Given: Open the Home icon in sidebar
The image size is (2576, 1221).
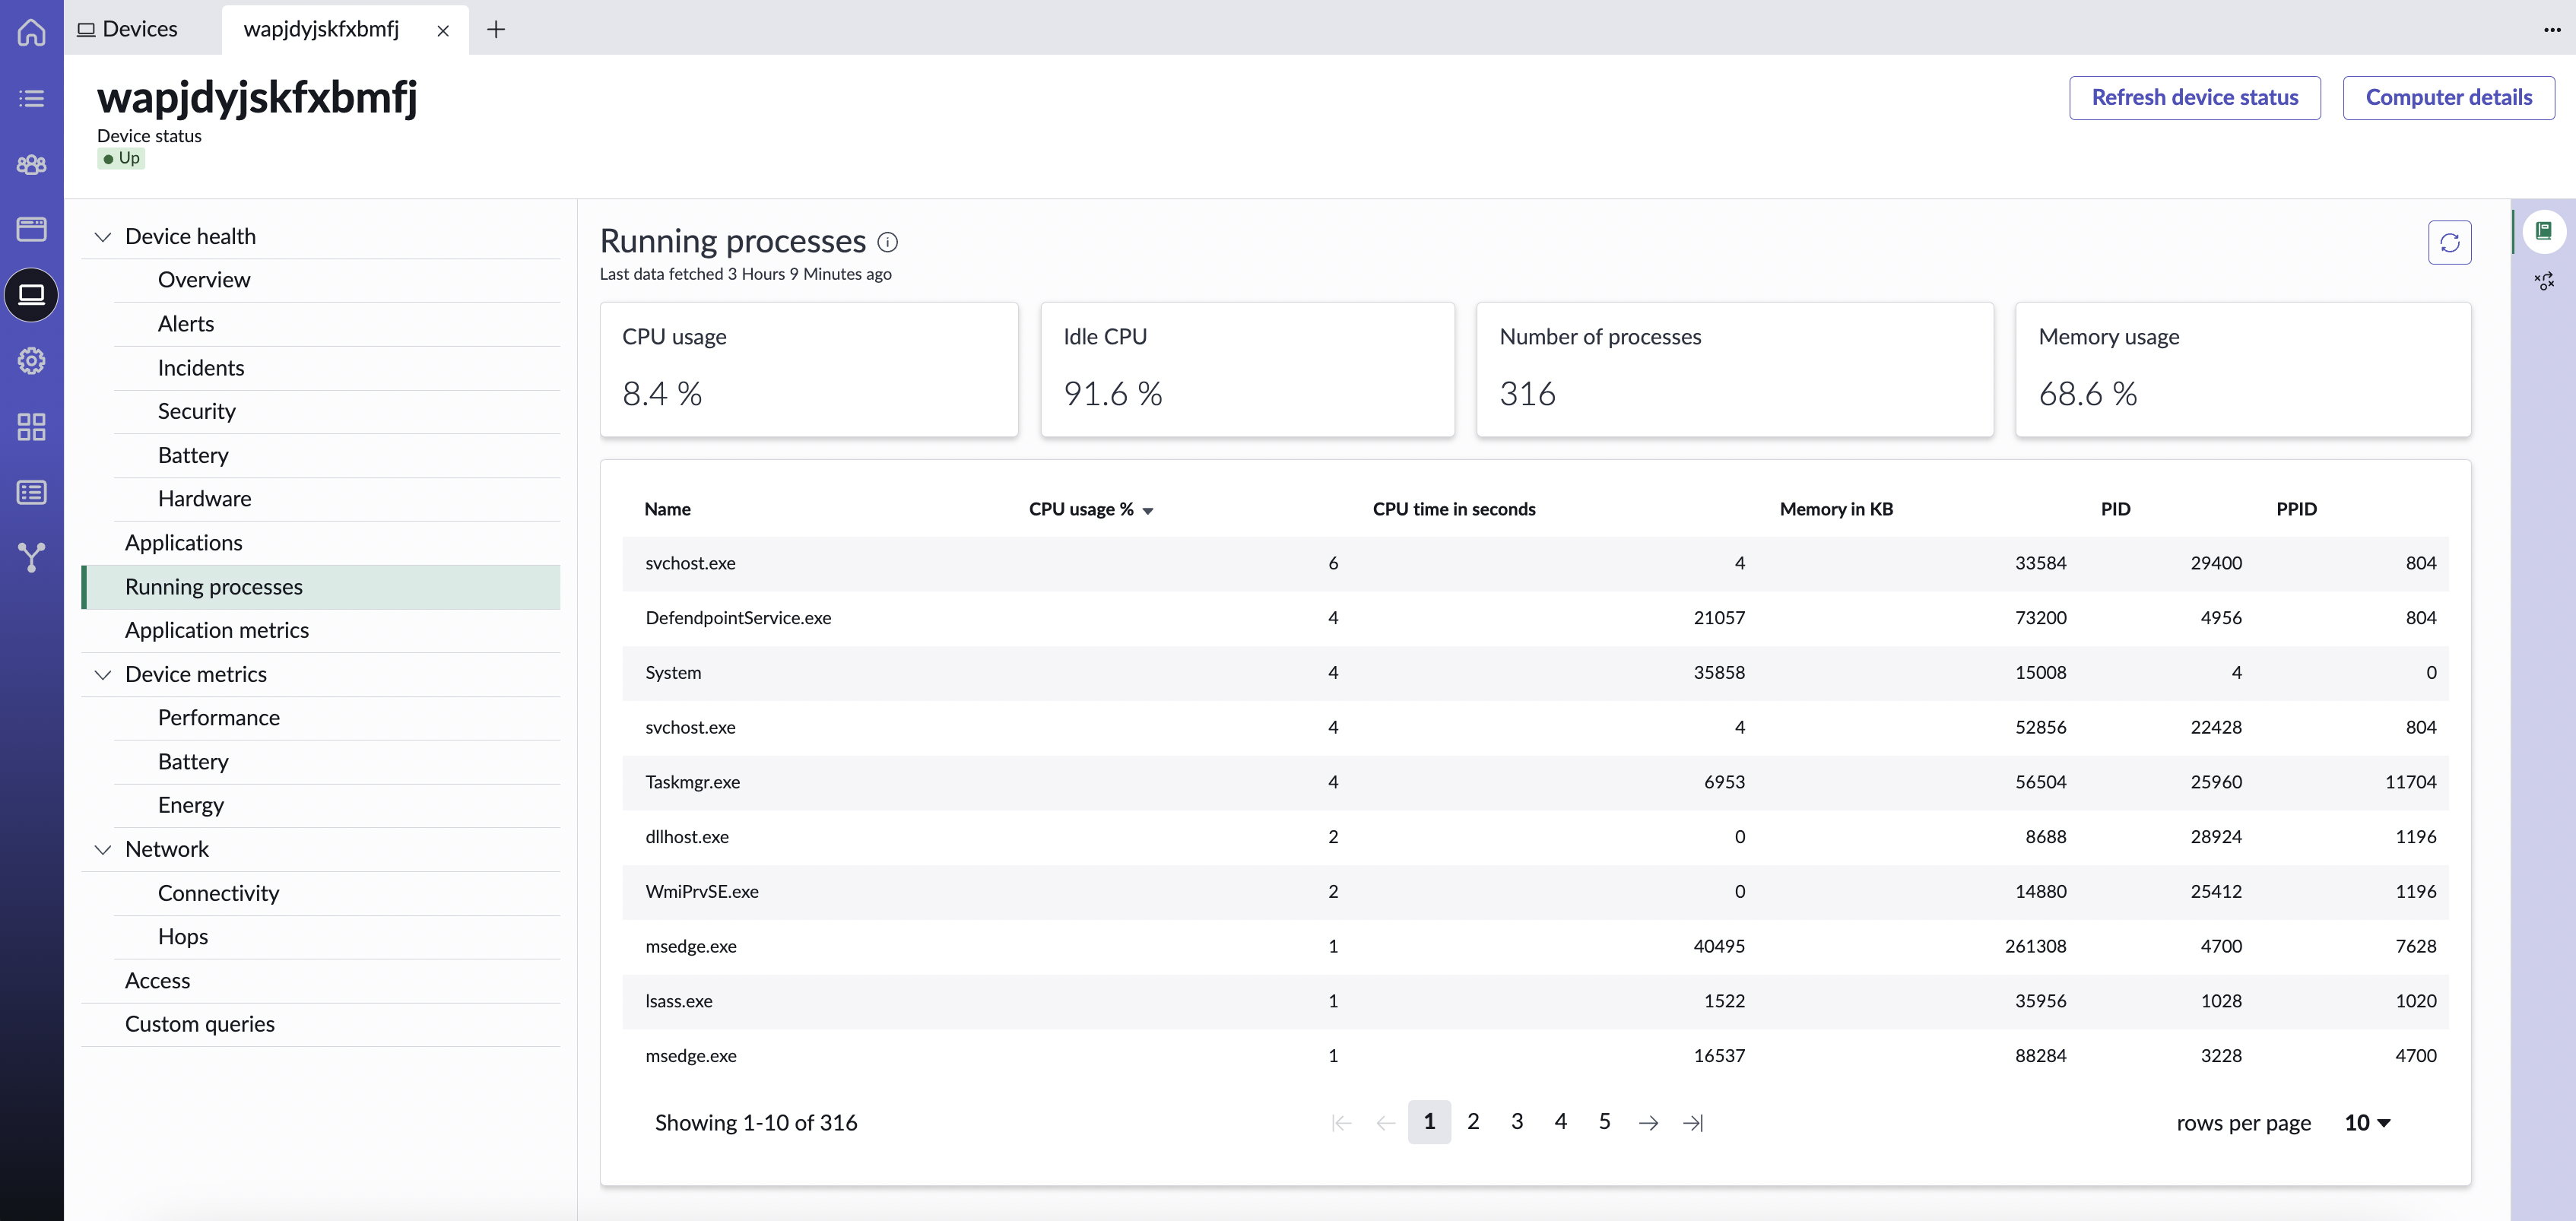Looking at the screenshot, I should point(31,32).
